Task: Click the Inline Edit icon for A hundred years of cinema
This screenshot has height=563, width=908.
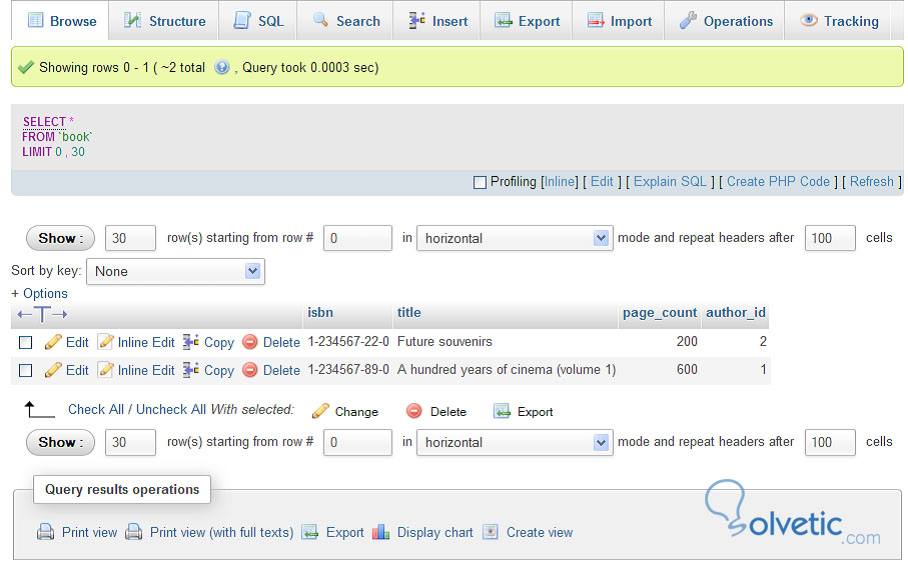Action: click(105, 370)
